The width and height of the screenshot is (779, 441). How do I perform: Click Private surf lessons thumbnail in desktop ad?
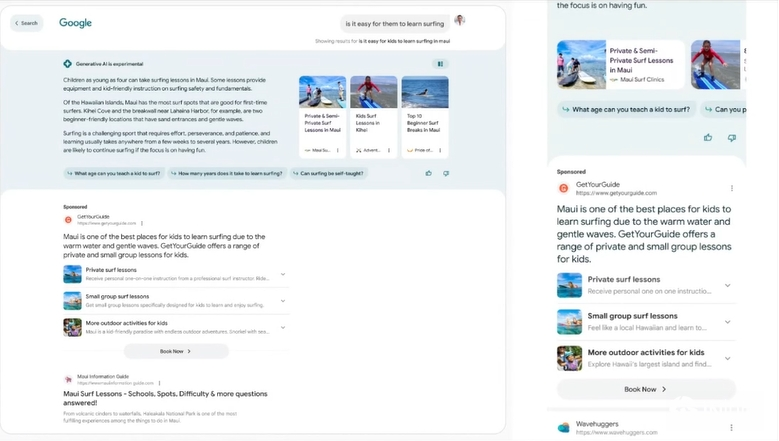pos(73,274)
